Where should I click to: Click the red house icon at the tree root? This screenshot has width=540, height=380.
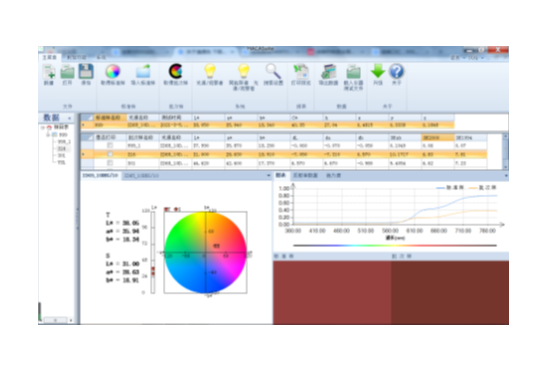[49, 127]
